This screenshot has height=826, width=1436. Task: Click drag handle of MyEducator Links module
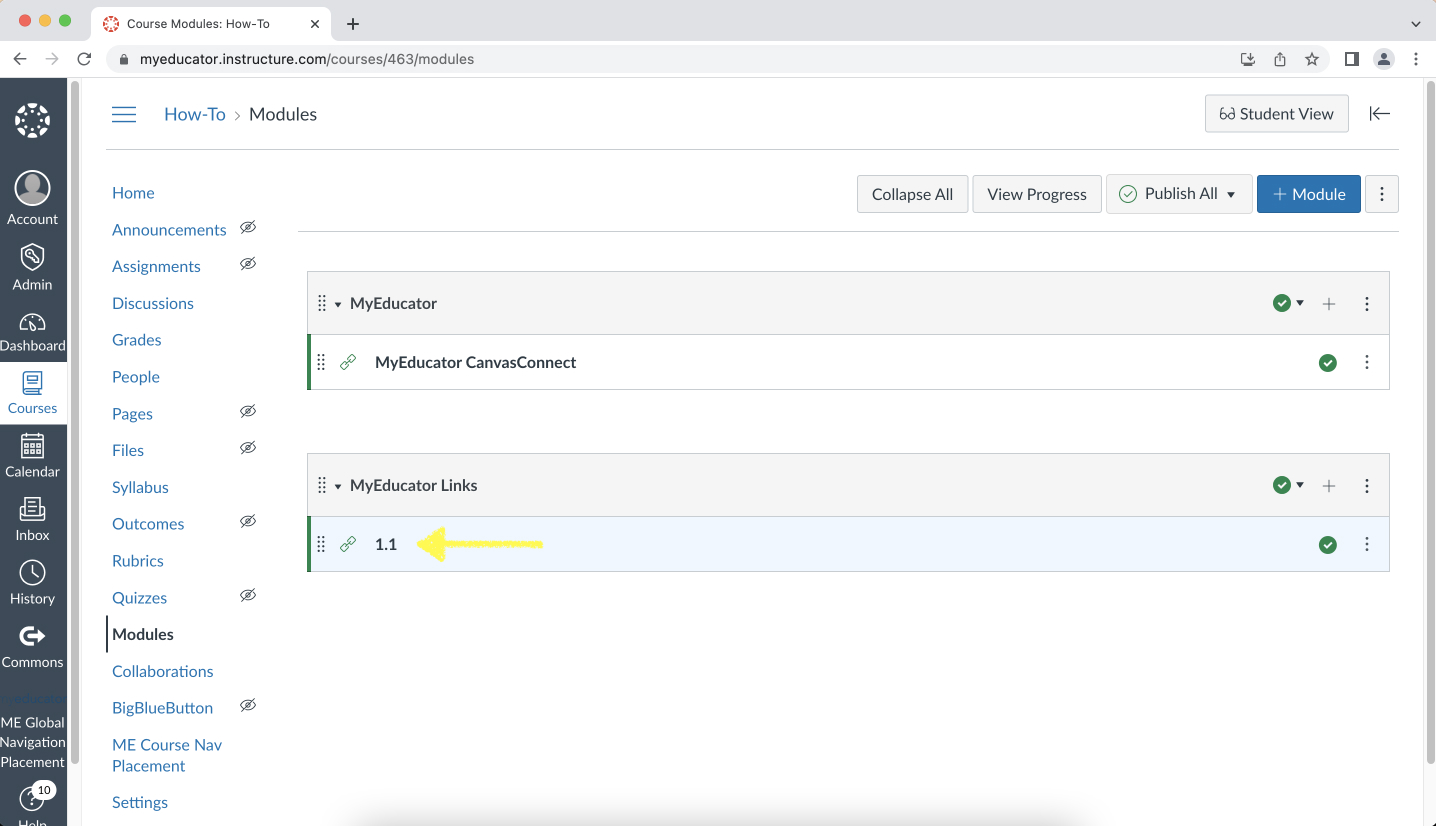(322, 485)
